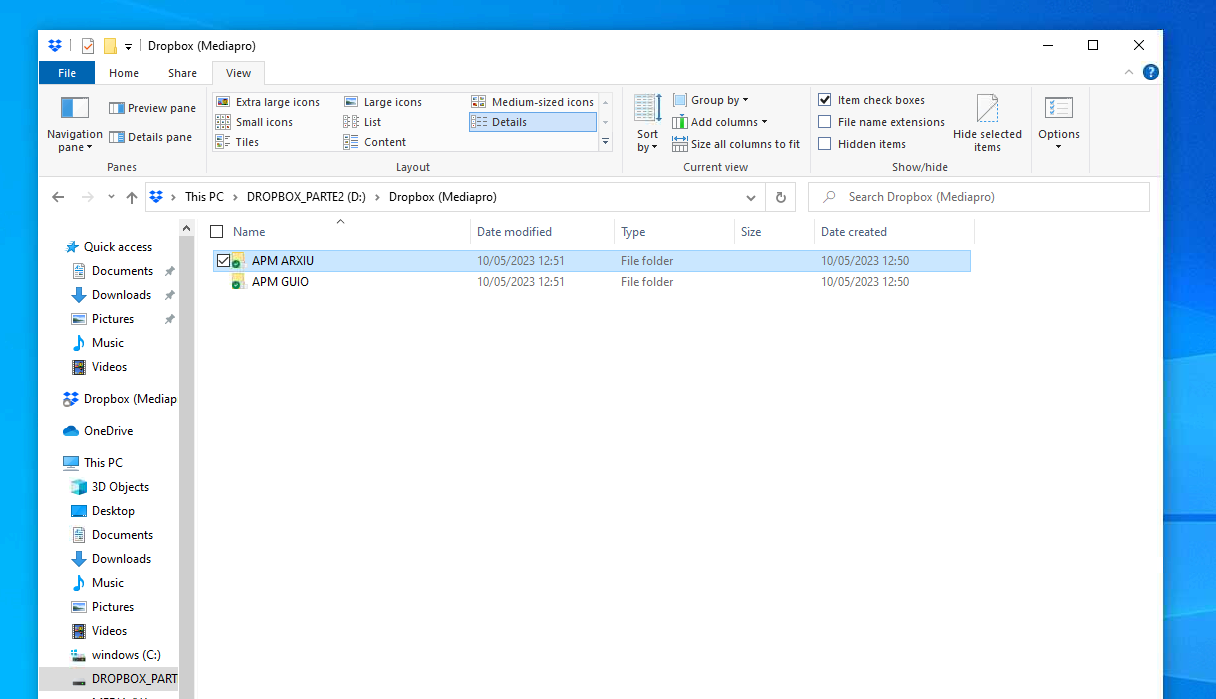This screenshot has width=1216, height=699.
Task: Expand the address bar history dropdown
Action: point(751,198)
